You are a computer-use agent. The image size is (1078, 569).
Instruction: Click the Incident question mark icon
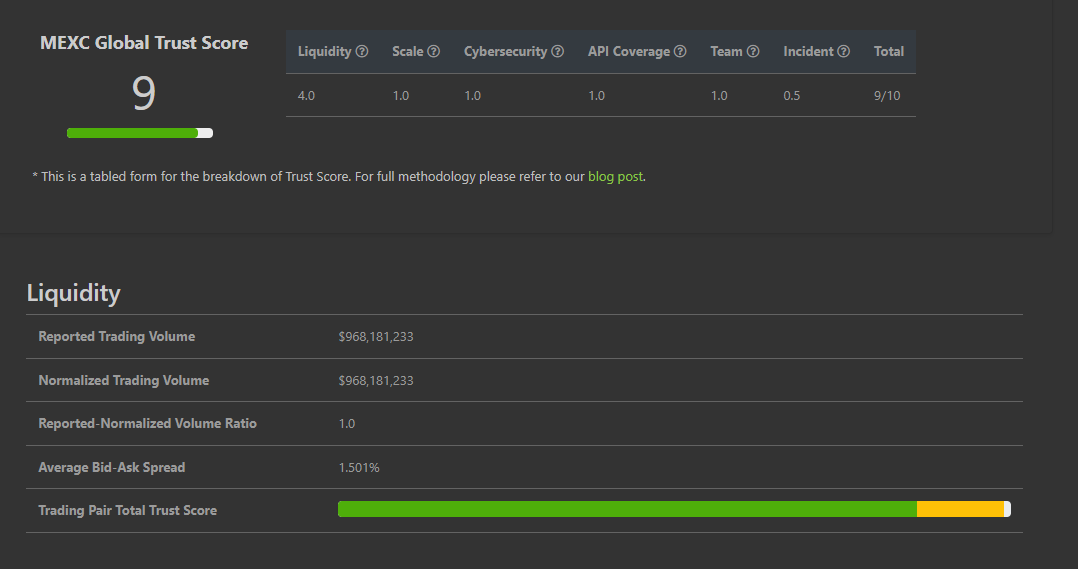click(843, 52)
